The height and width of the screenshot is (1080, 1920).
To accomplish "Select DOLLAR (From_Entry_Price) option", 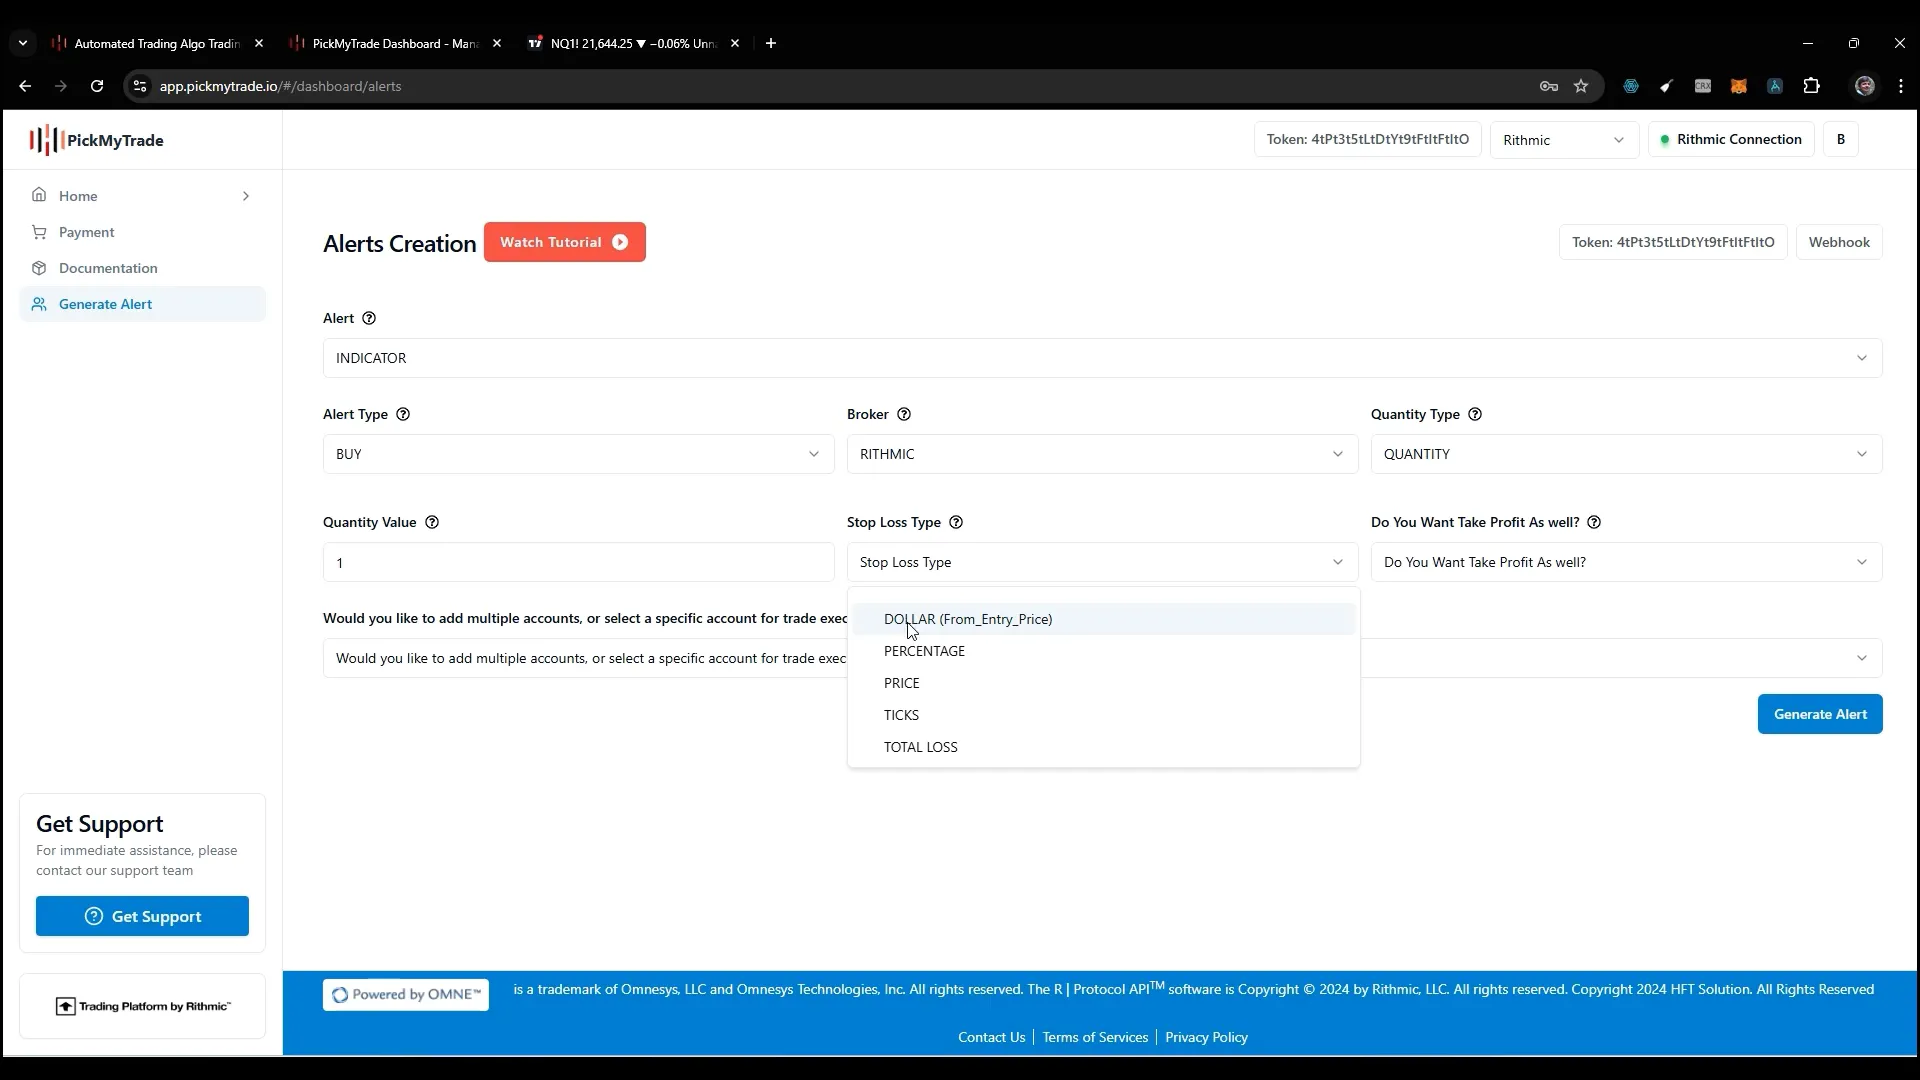I will tap(1103, 619).
